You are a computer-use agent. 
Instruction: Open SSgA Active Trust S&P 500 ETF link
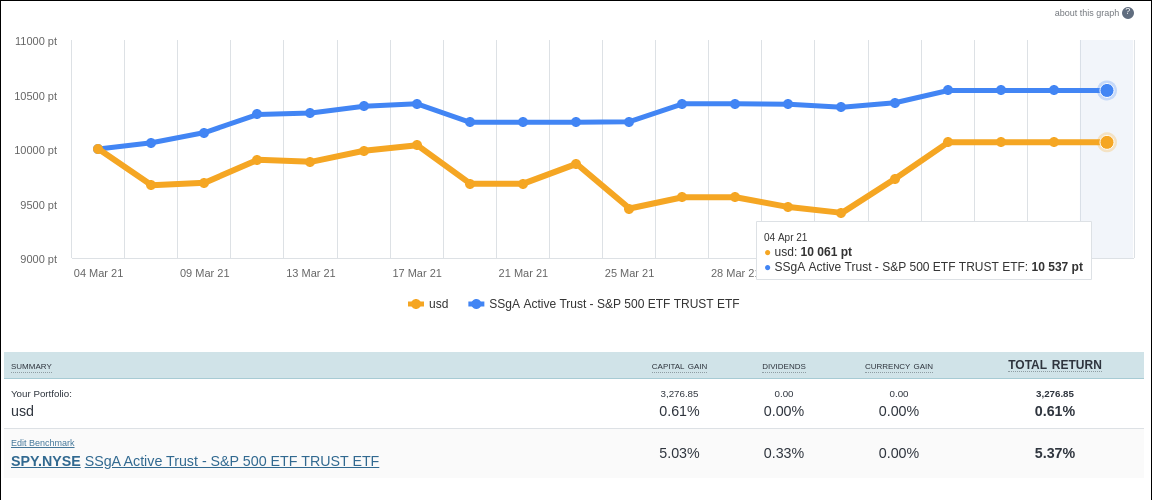(x=232, y=461)
